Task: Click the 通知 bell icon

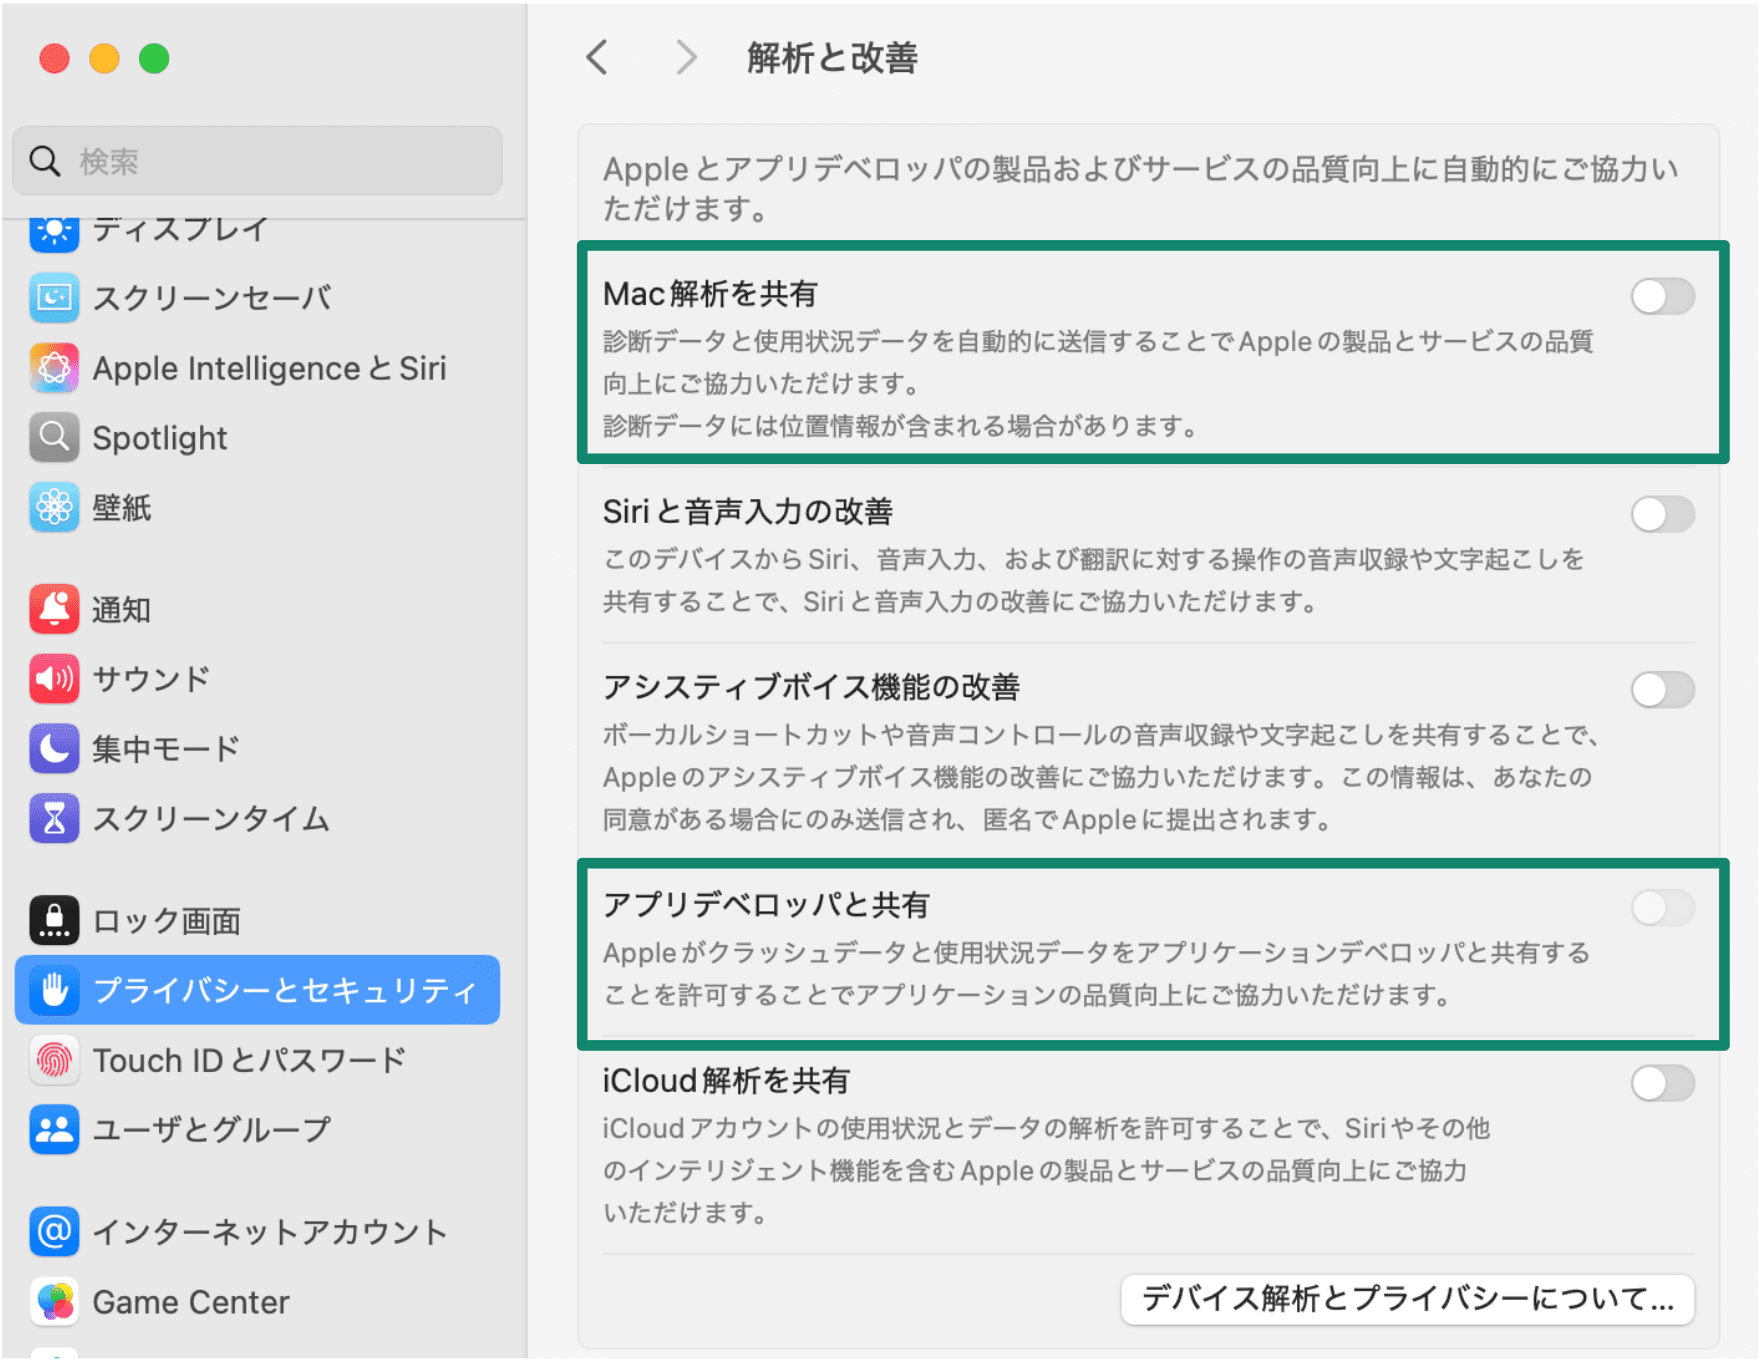Action: click(x=53, y=609)
